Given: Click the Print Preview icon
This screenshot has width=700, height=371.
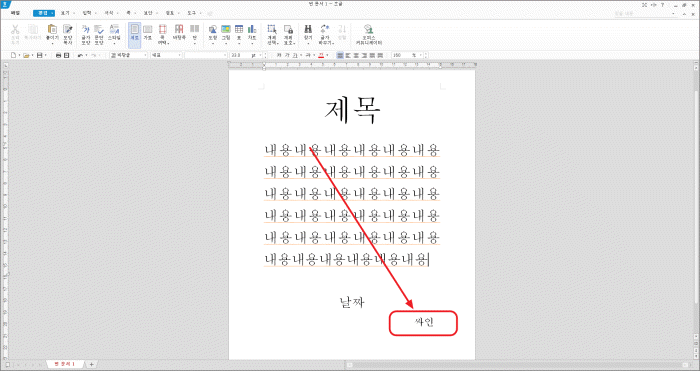Looking at the screenshot, I should (67, 55).
